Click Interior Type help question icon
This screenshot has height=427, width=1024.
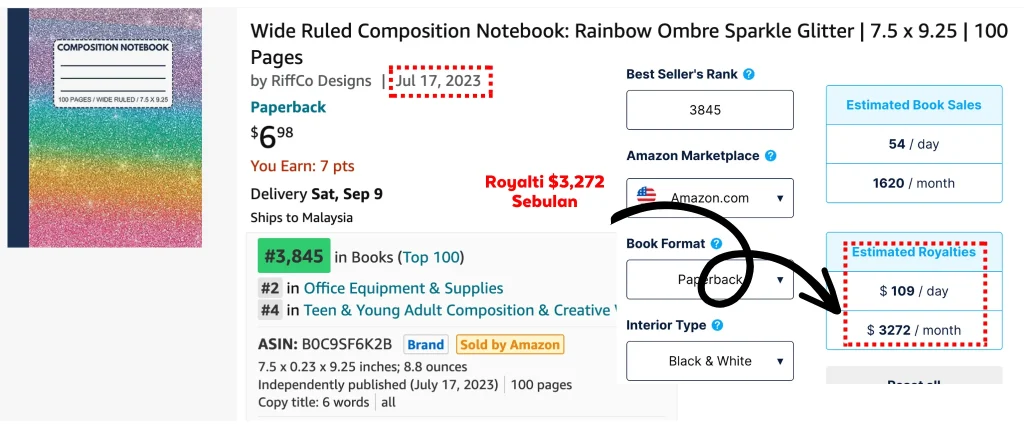[717, 325]
